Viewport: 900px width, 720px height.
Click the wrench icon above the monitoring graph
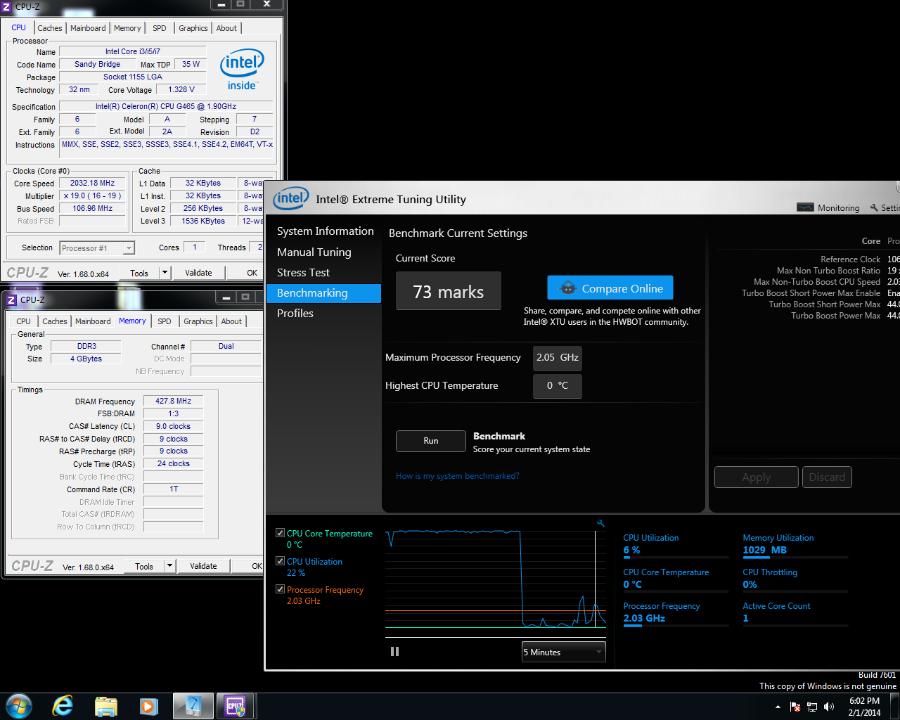pos(600,523)
